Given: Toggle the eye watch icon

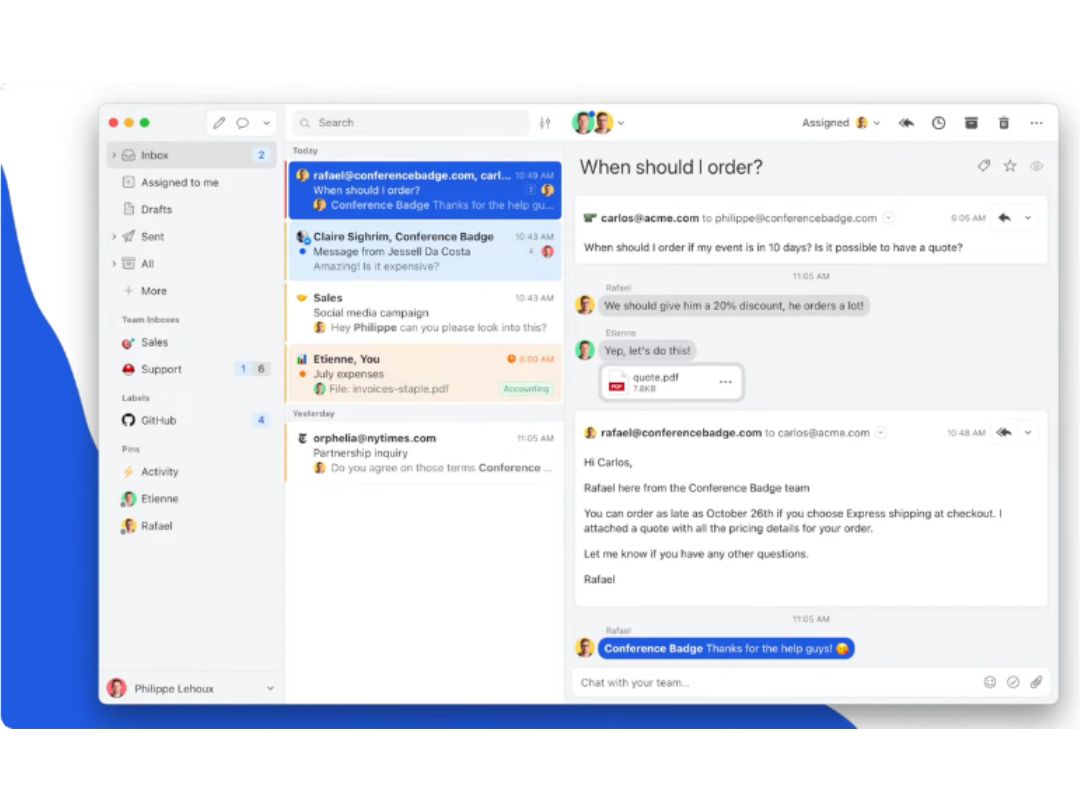Looking at the screenshot, I should pos(1036,166).
